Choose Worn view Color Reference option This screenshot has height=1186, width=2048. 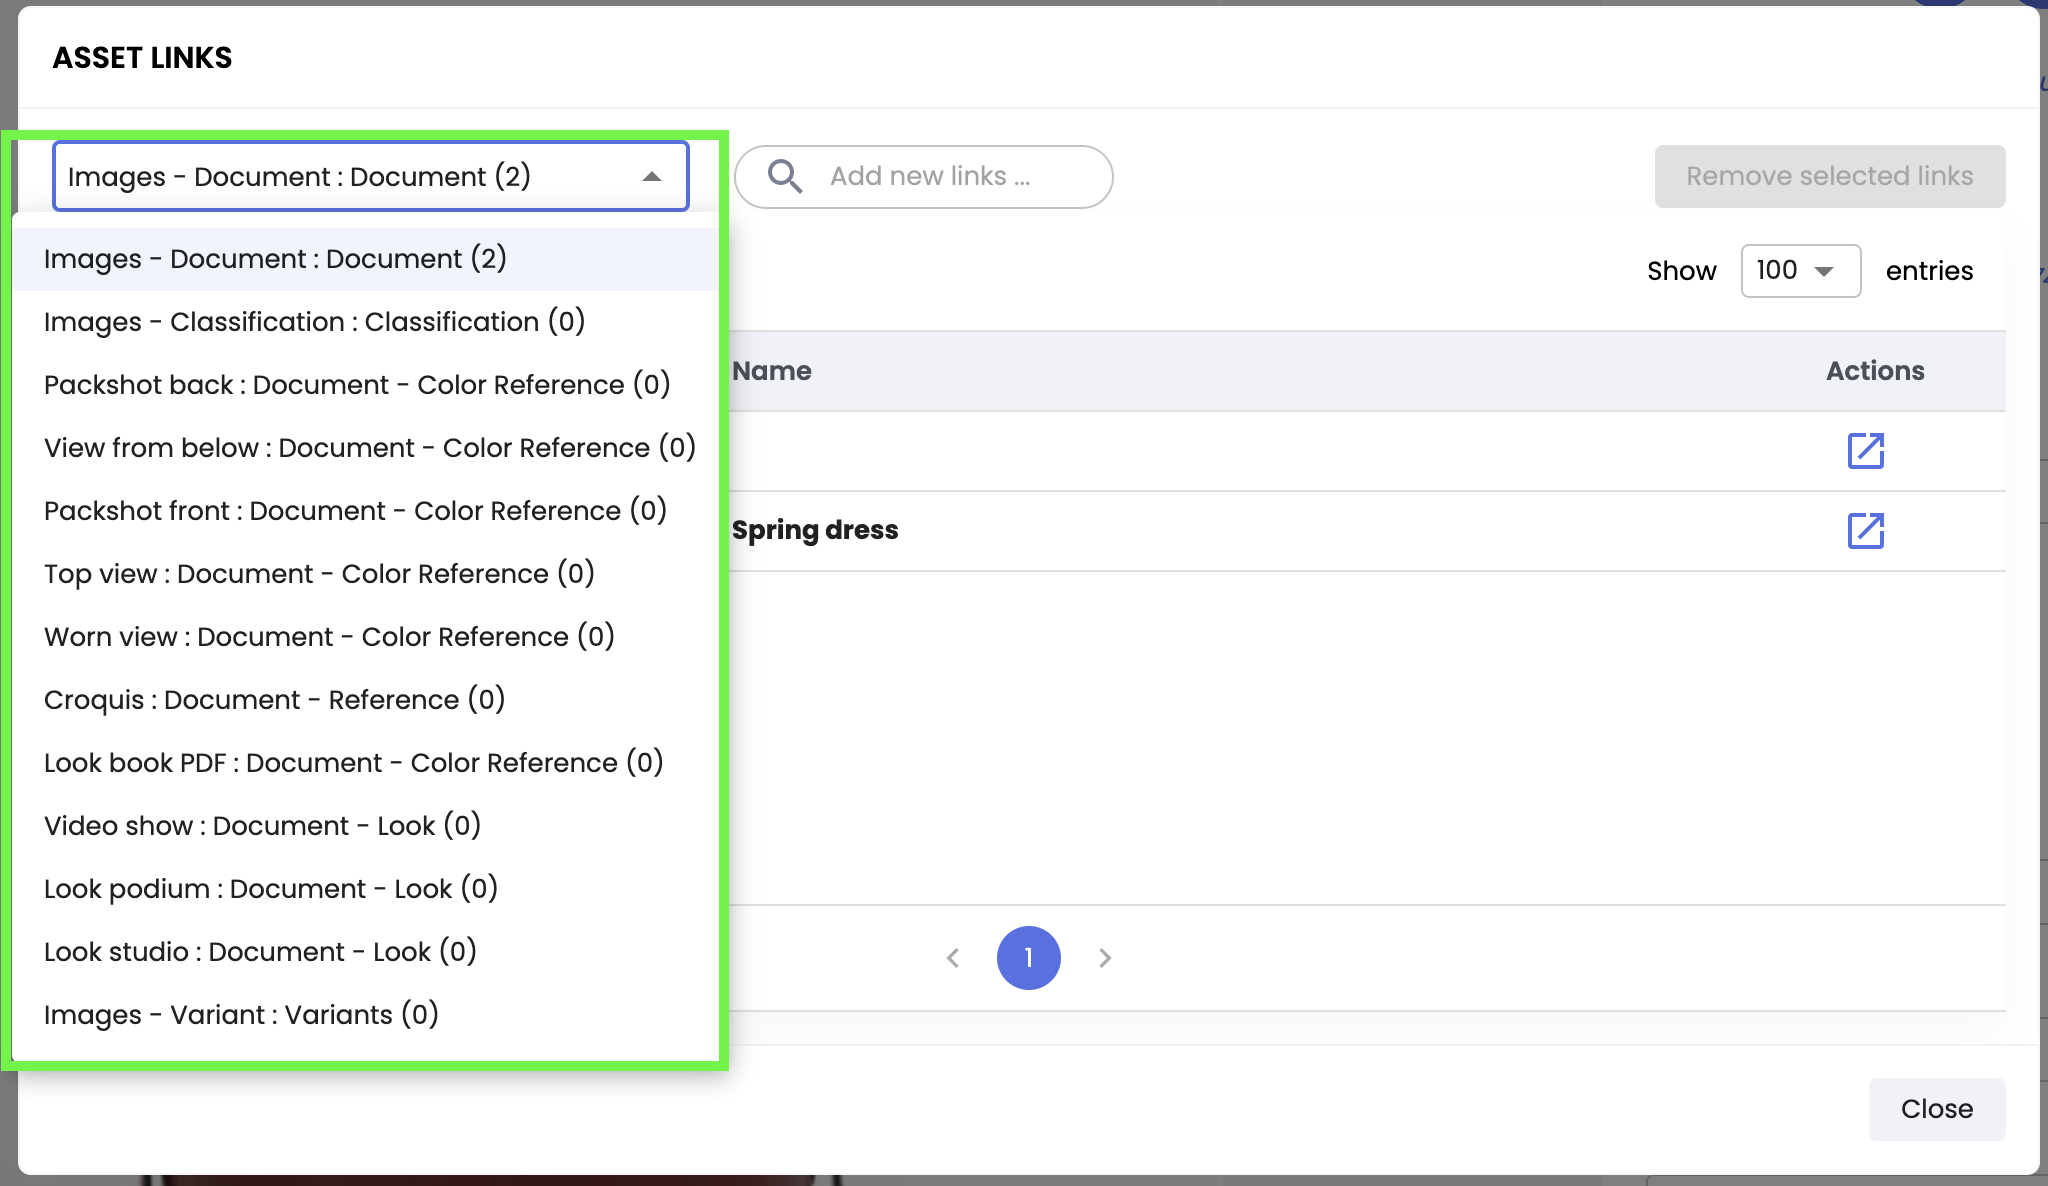click(329, 637)
